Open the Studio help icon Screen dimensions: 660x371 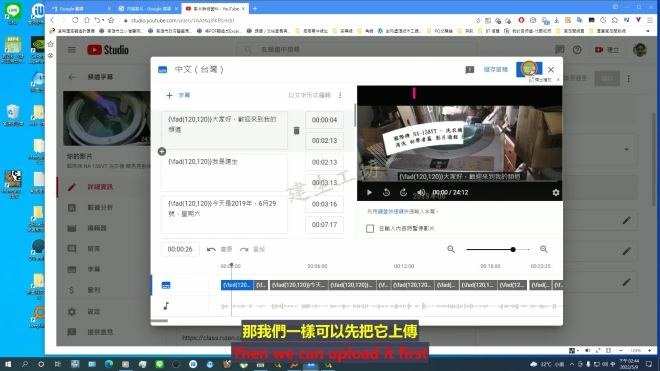point(577,50)
